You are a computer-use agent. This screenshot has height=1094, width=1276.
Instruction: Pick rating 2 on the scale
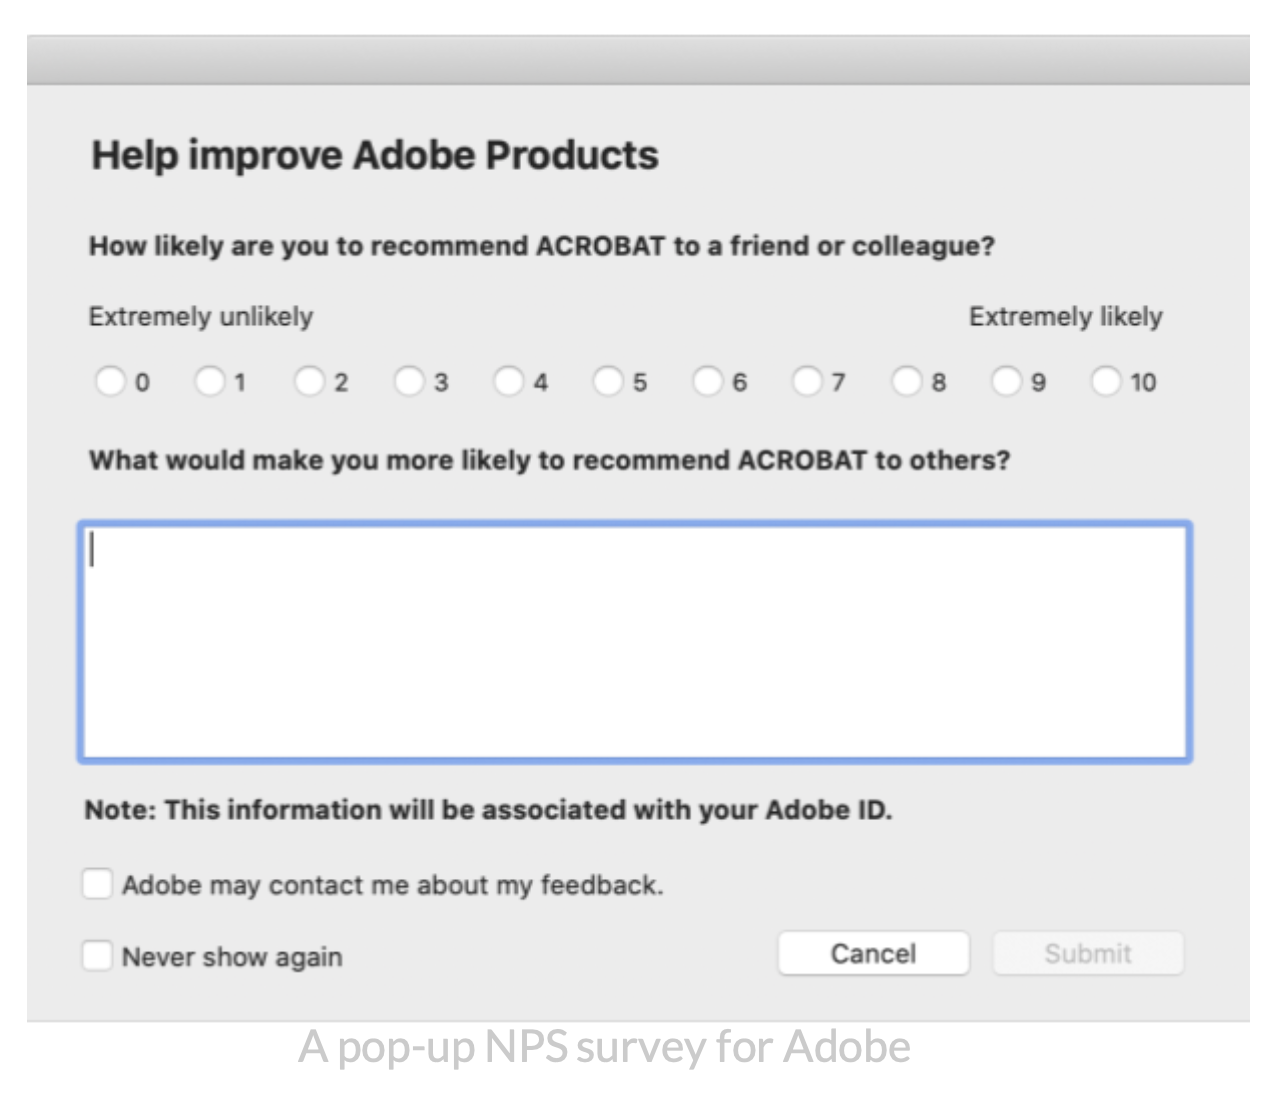309,381
